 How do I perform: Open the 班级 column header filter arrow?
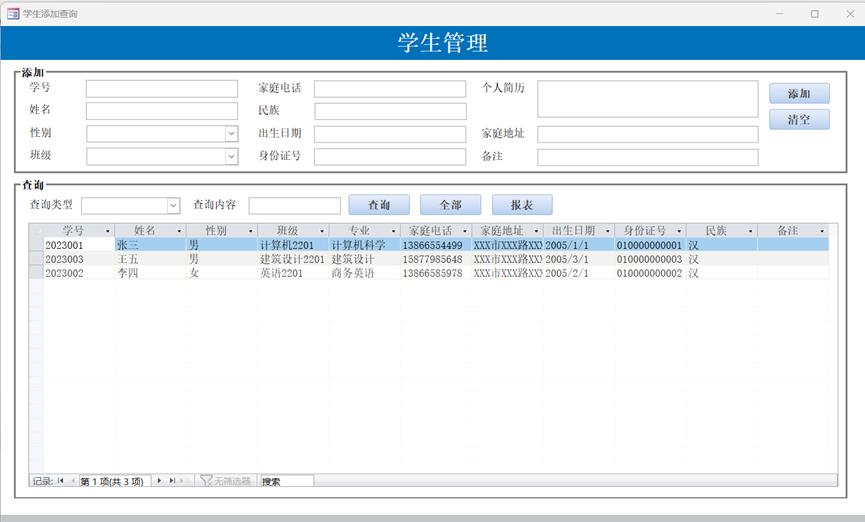coord(322,231)
